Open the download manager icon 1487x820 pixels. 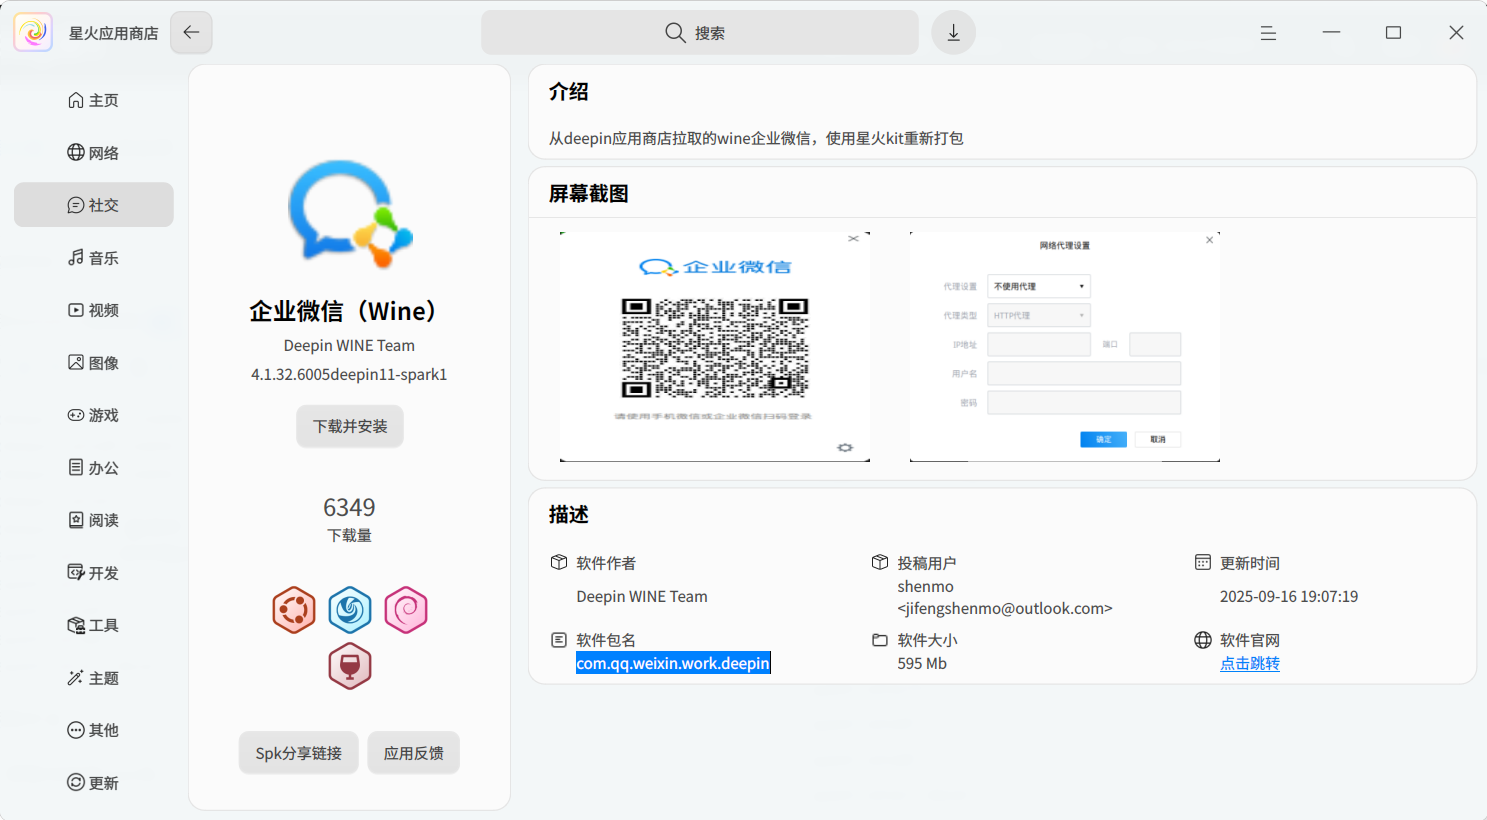(x=953, y=32)
